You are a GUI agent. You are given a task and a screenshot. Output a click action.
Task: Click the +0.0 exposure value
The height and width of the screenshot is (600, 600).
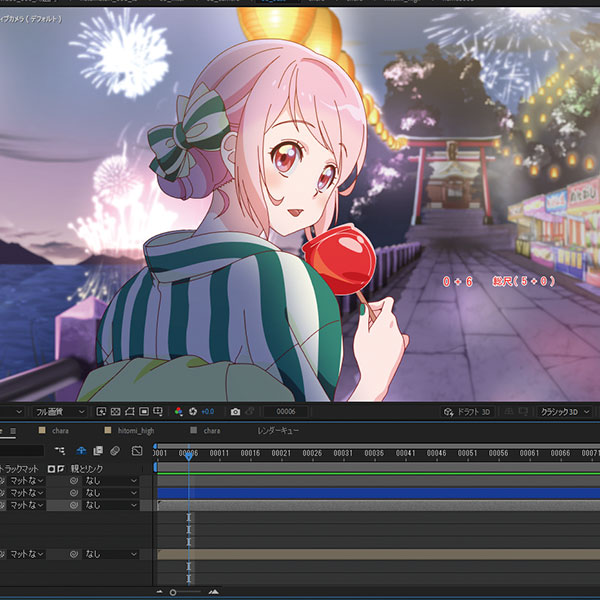coord(207,412)
